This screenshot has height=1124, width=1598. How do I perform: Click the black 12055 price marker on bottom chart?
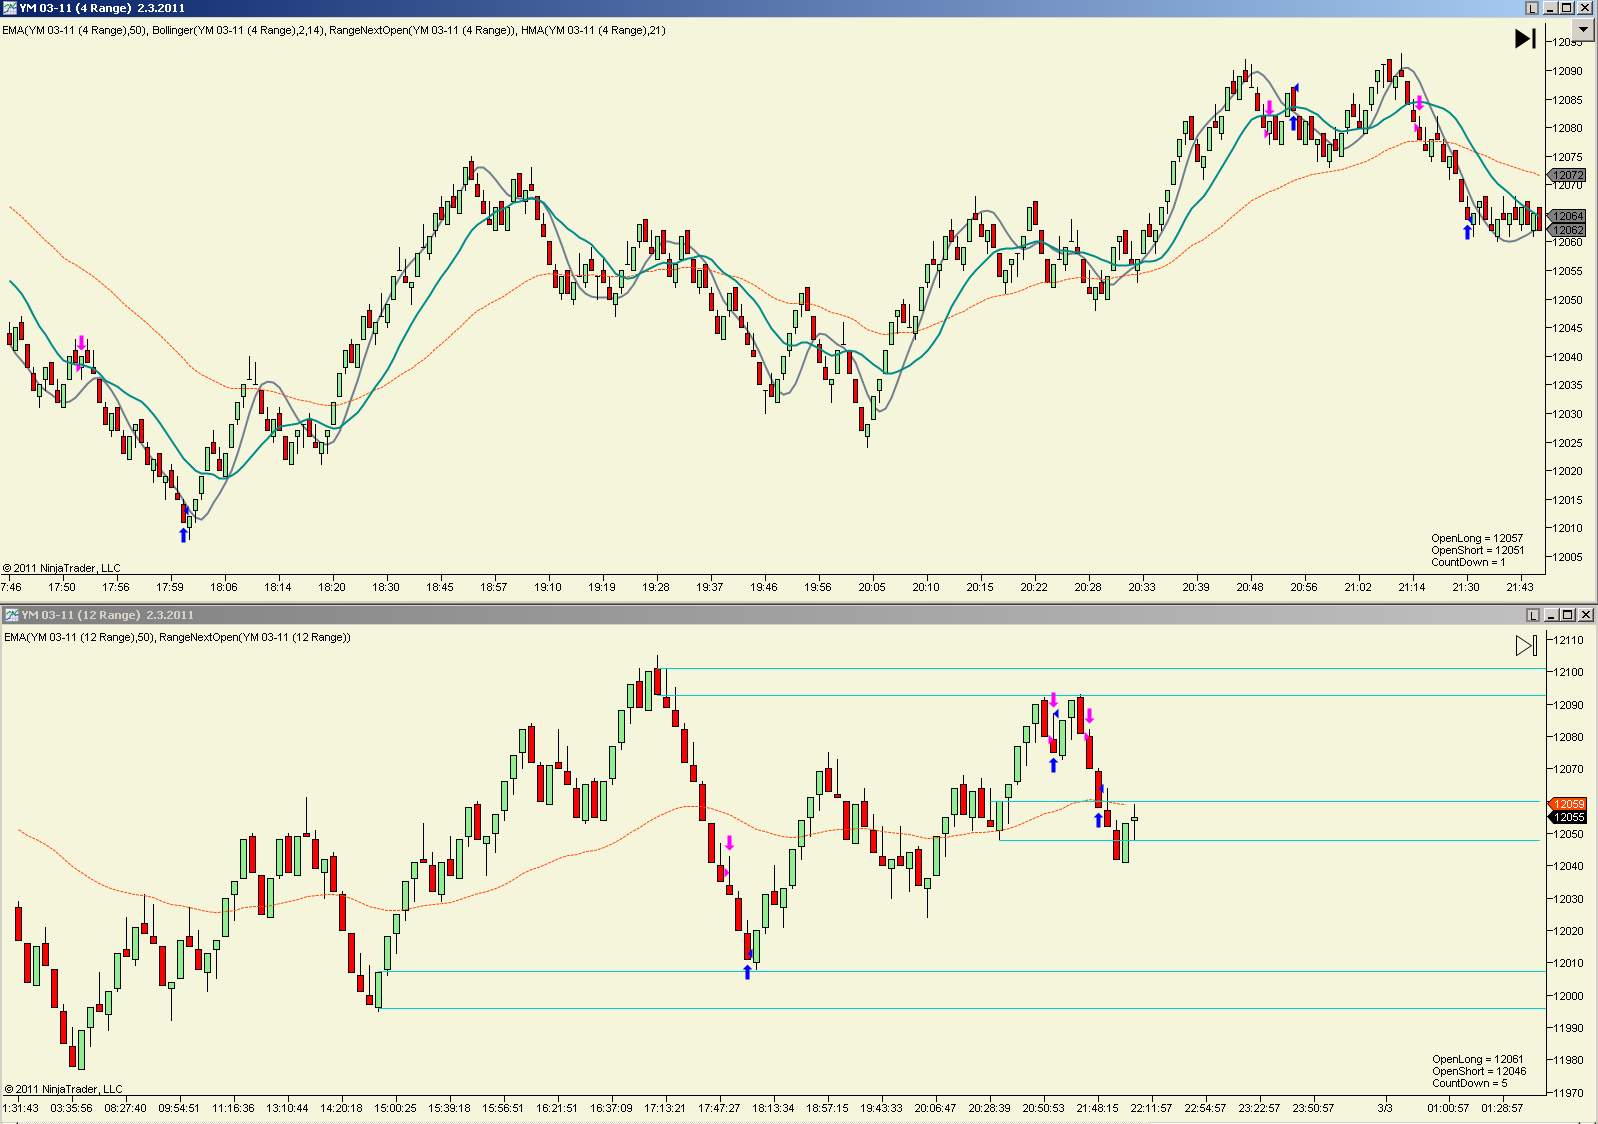[x=1568, y=817]
